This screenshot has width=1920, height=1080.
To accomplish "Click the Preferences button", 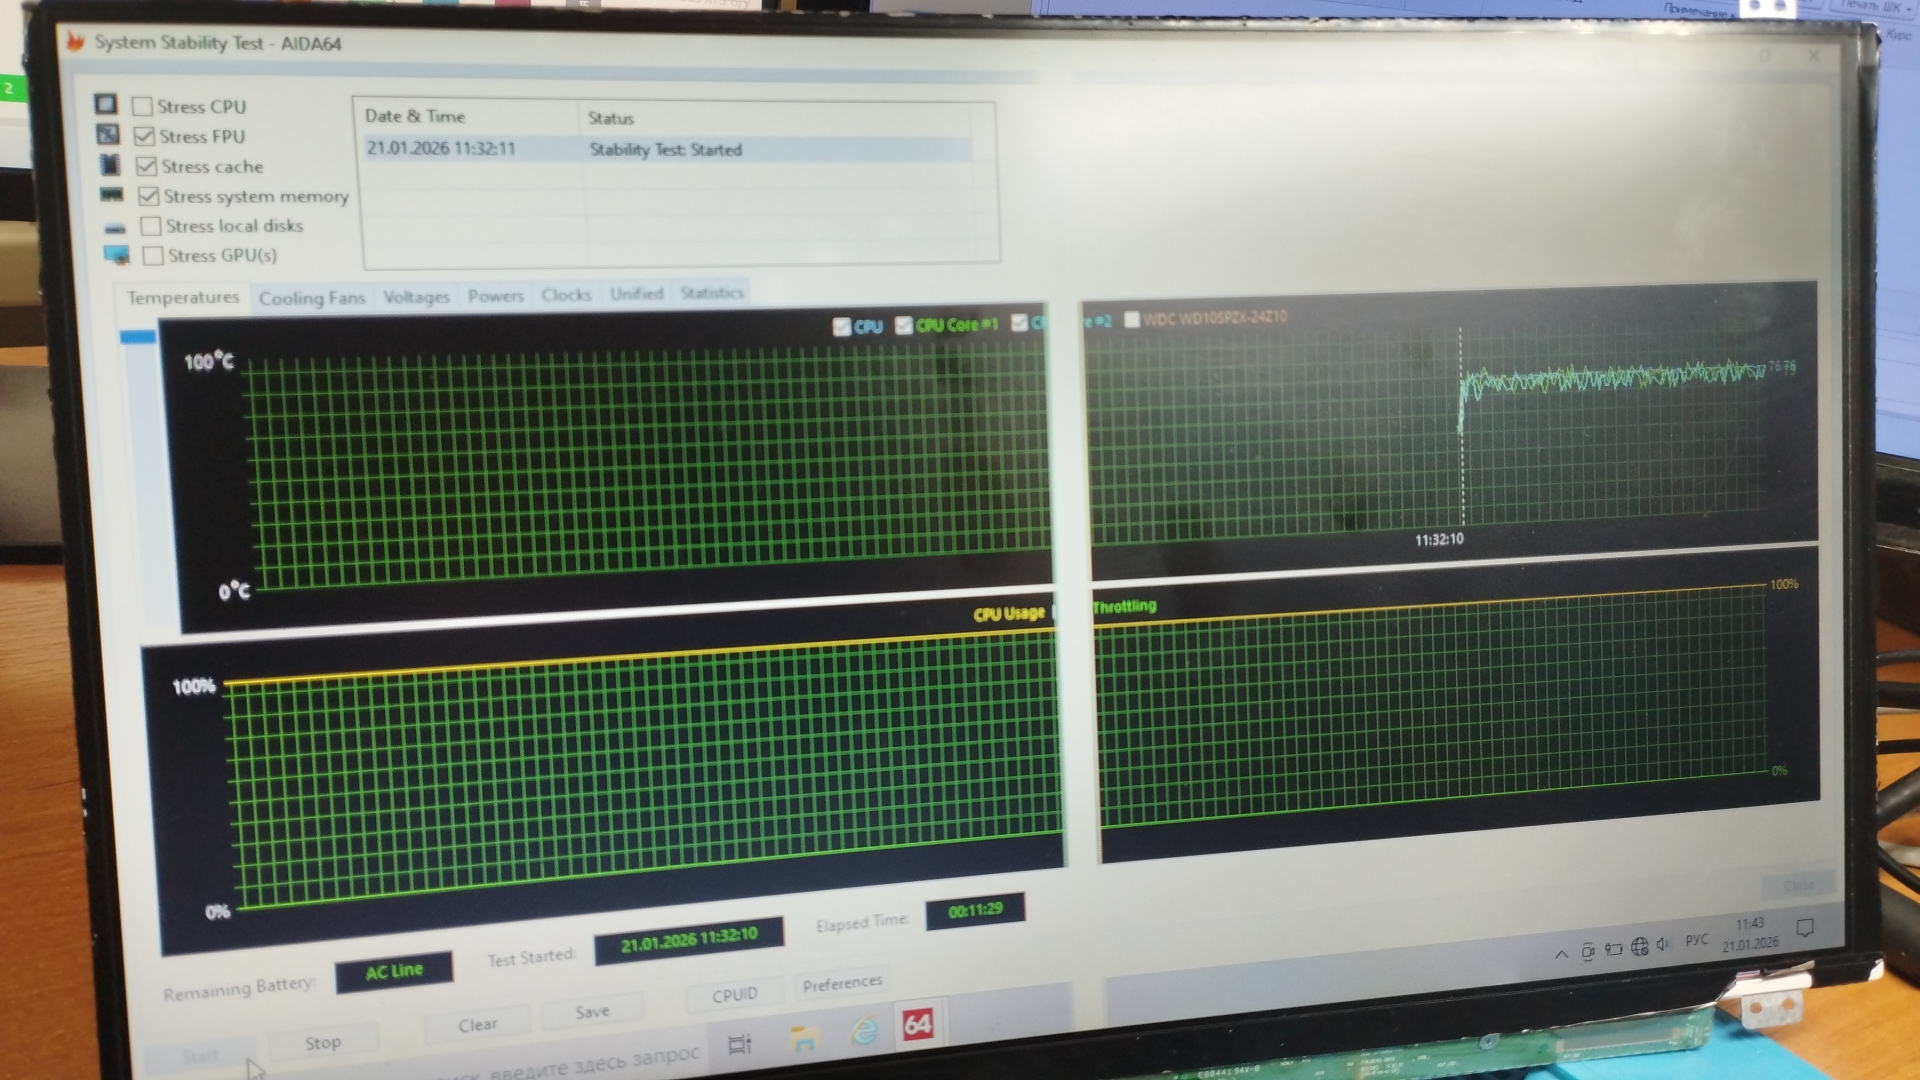I will pyautogui.click(x=841, y=984).
